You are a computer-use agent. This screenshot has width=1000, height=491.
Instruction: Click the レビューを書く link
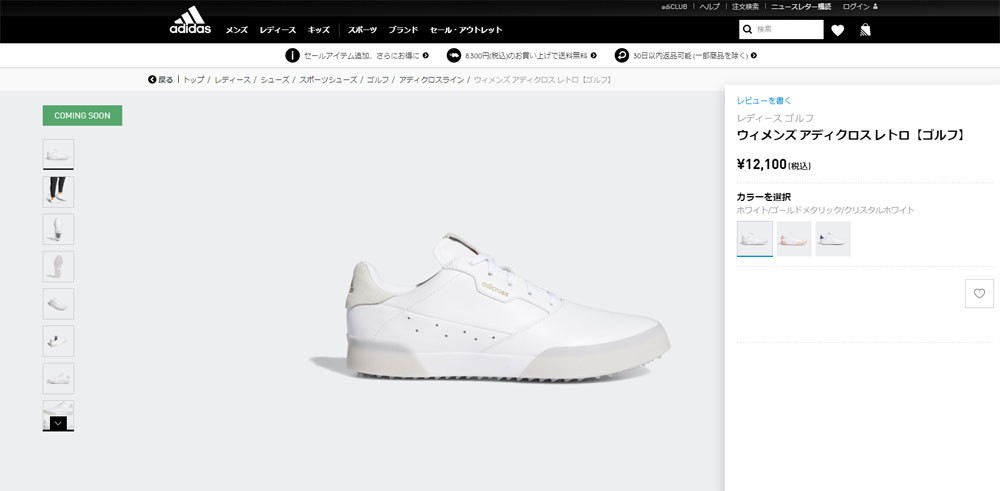(x=763, y=101)
